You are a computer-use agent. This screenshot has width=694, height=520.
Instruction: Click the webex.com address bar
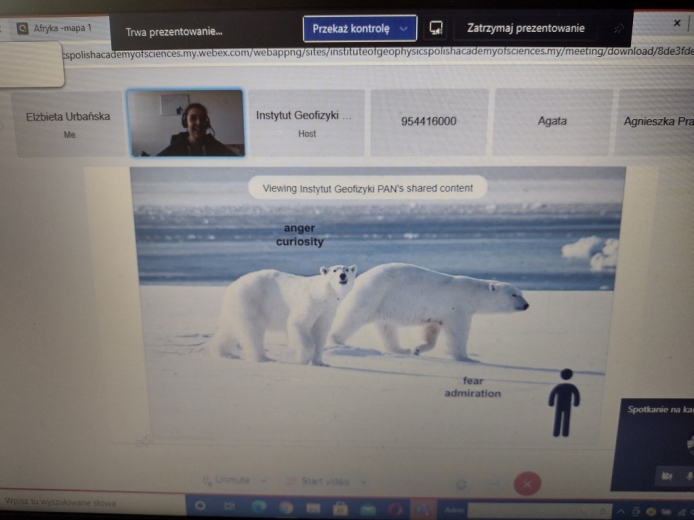click(x=376, y=53)
